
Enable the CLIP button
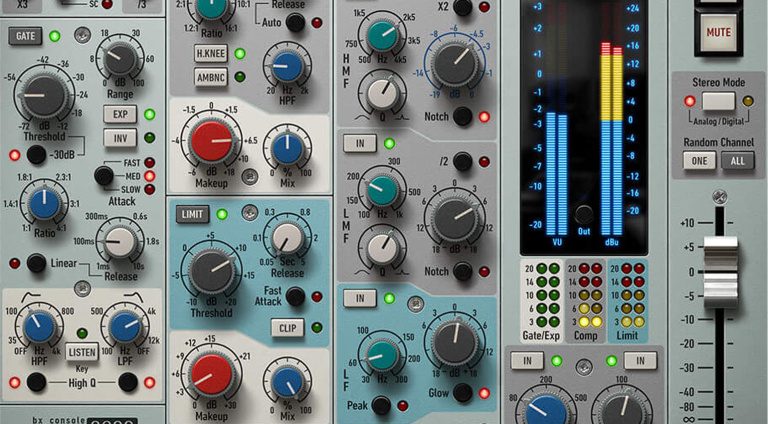(x=287, y=327)
